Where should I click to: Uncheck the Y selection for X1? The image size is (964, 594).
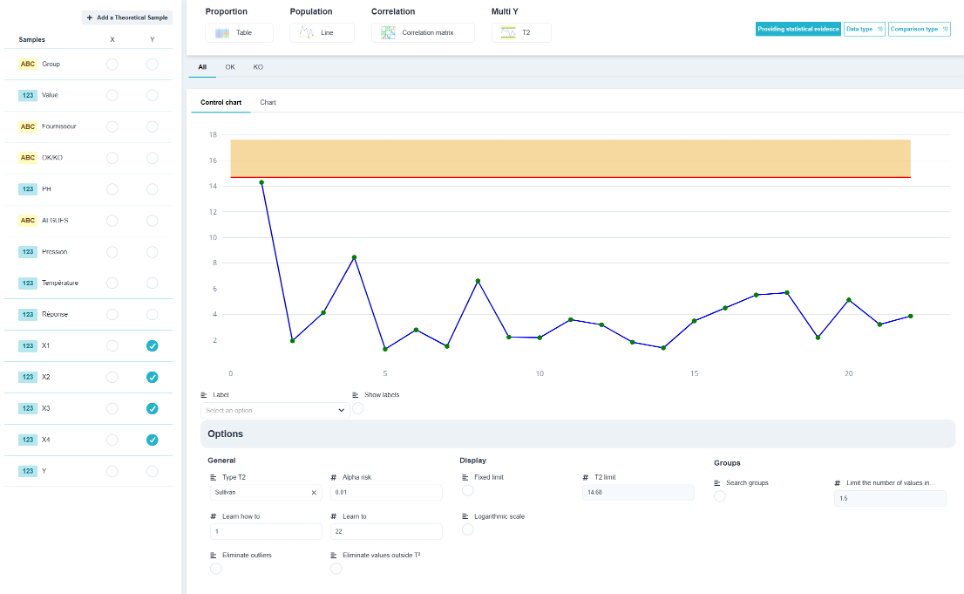[x=152, y=346]
